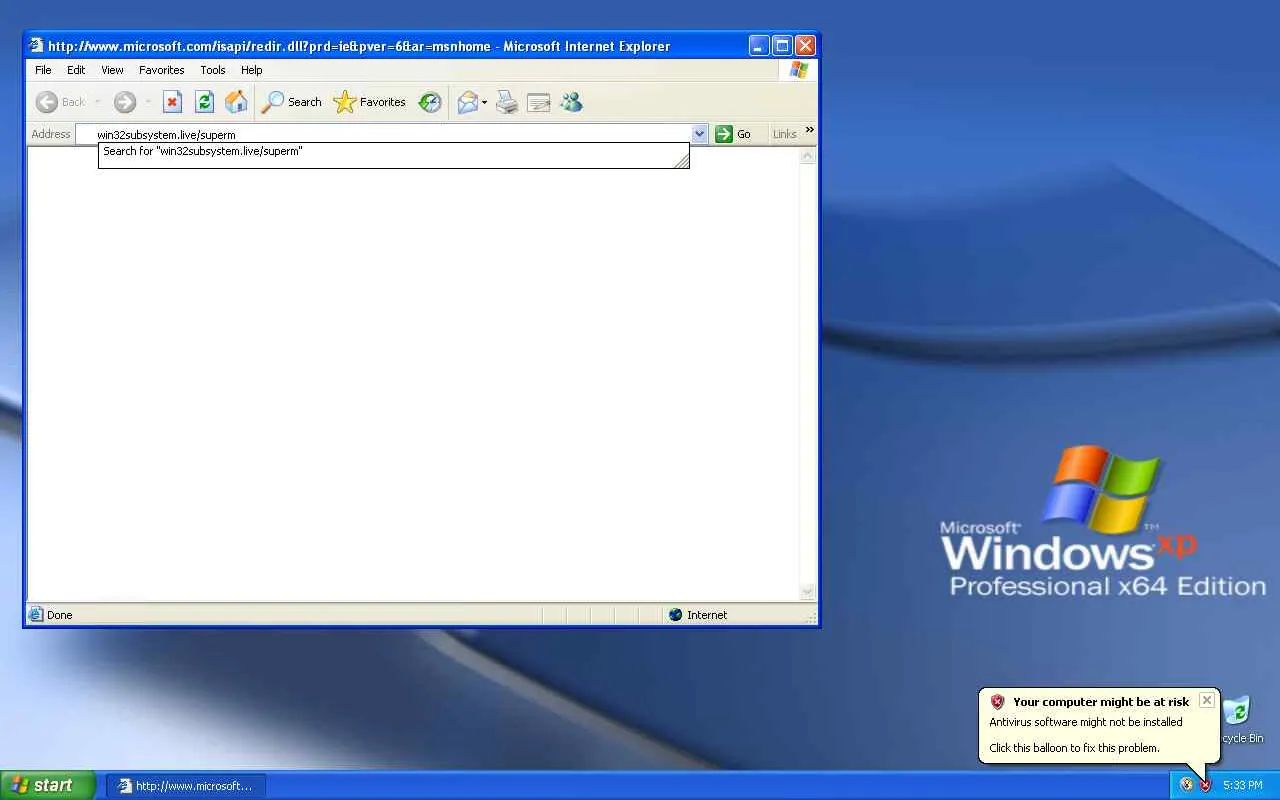Click the Links toolbar label
Image resolution: width=1280 pixels, height=800 pixels.
785,134
